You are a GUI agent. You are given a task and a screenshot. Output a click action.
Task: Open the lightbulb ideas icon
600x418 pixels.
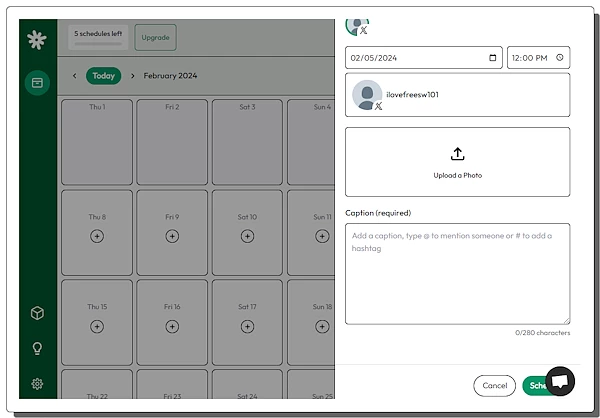pos(37,348)
